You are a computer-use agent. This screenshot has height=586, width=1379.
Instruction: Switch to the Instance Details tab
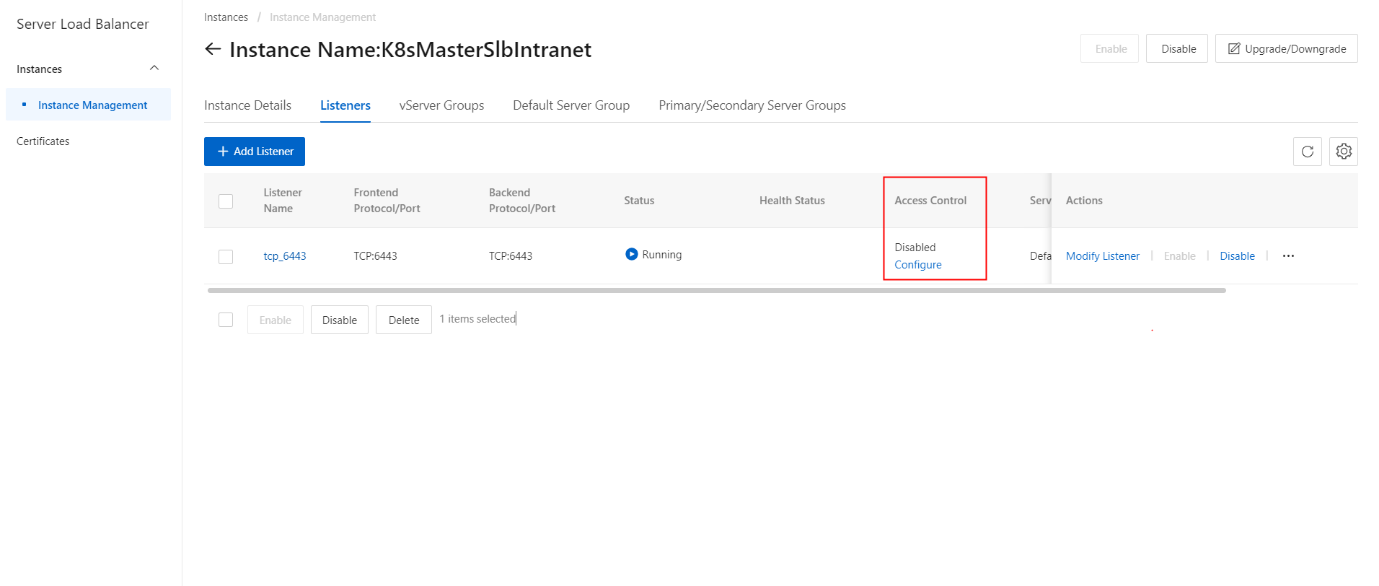(x=248, y=105)
